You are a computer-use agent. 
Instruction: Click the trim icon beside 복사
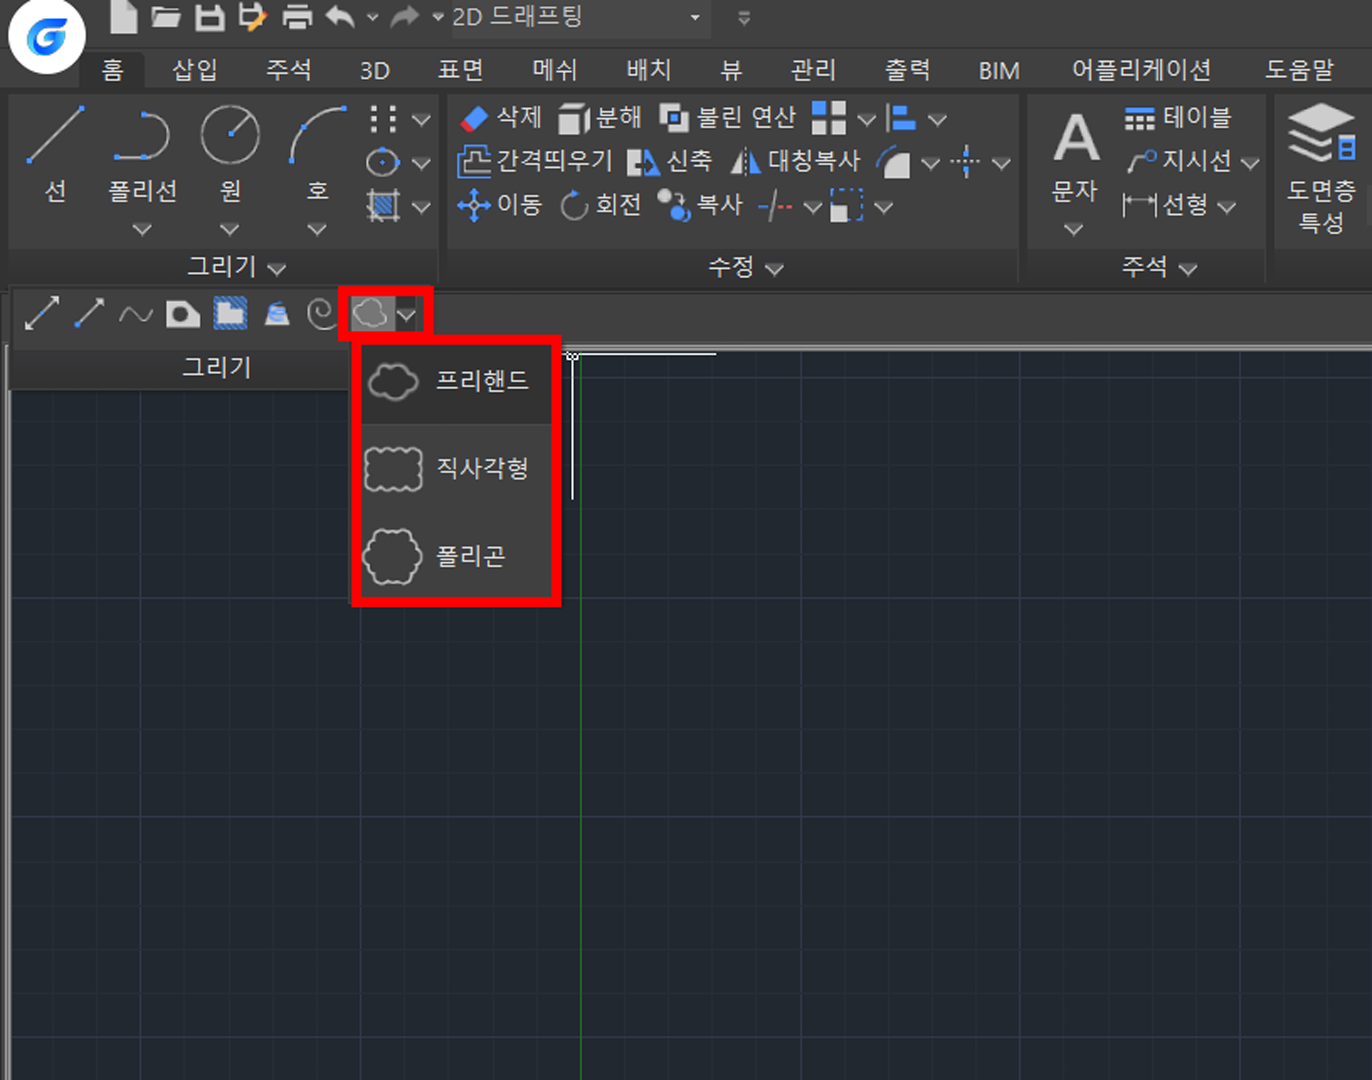click(x=776, y=206)
